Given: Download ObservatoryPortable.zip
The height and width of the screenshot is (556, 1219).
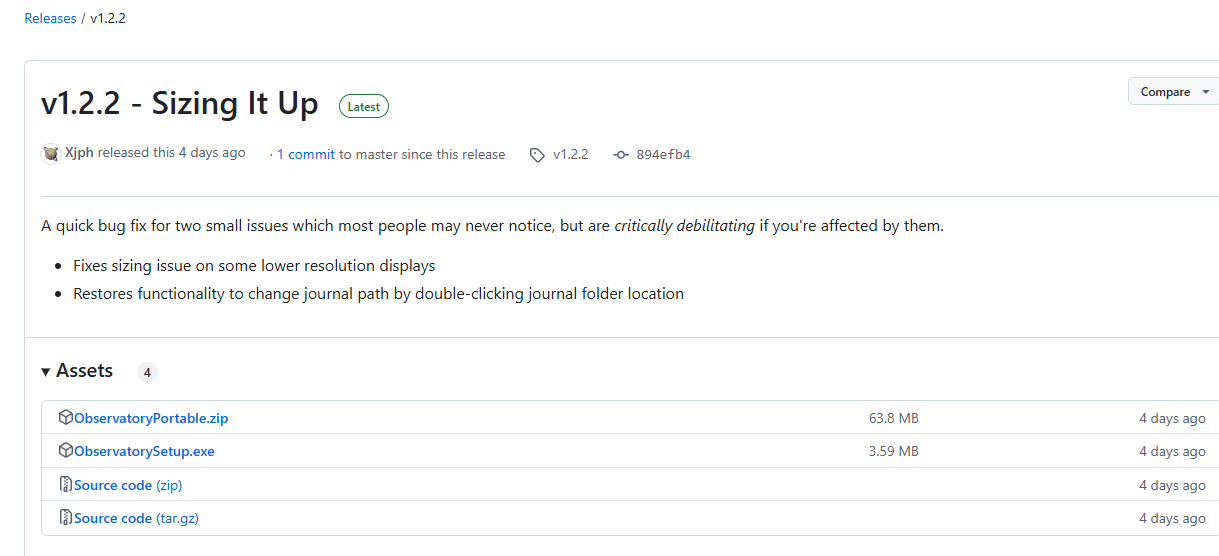Looking at the screenshot, I should point(151,418).
